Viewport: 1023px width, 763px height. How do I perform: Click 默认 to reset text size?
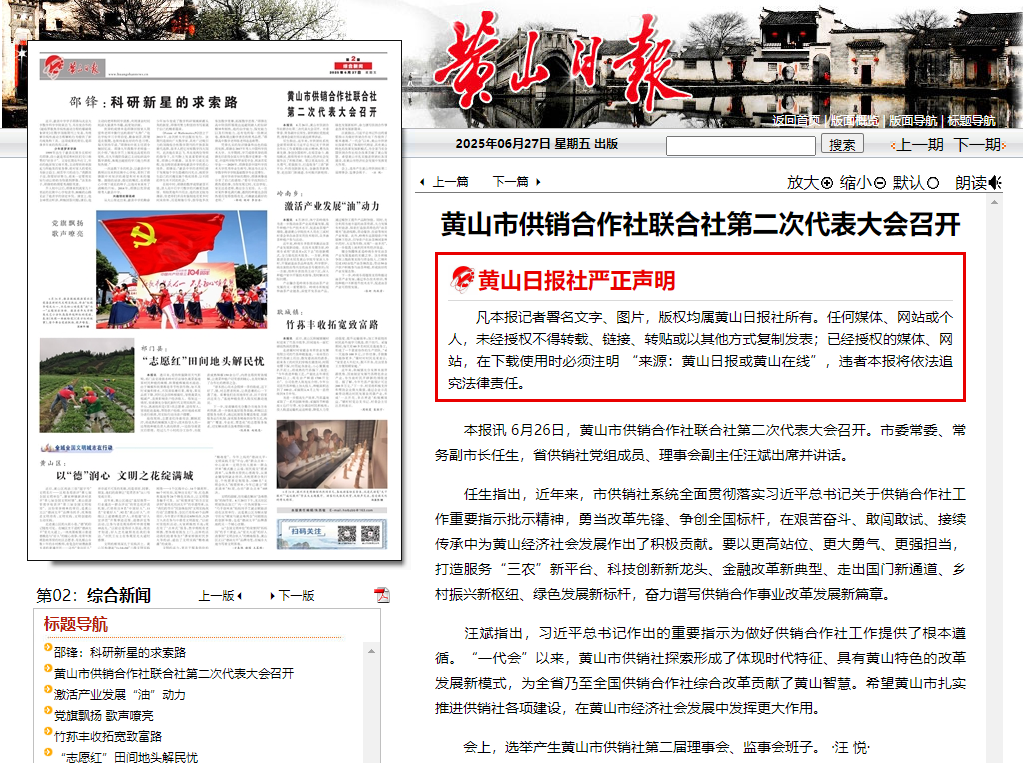(x=909, y=183)
